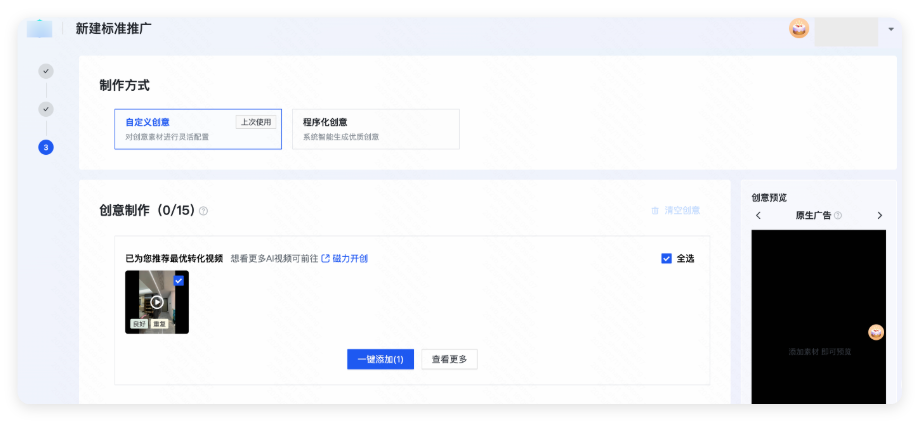The height and width of the screenshot is (421, 919).
Task: Click the 上次使用 tag
Action: coord(256,122)
